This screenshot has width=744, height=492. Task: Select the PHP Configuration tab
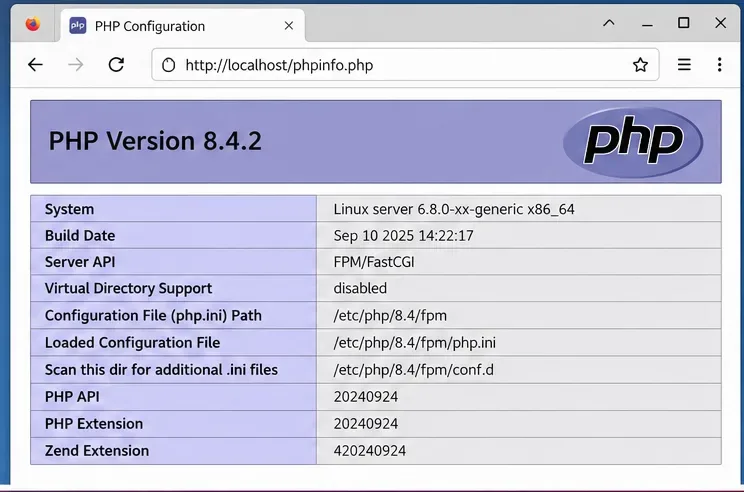pos(183,26)
